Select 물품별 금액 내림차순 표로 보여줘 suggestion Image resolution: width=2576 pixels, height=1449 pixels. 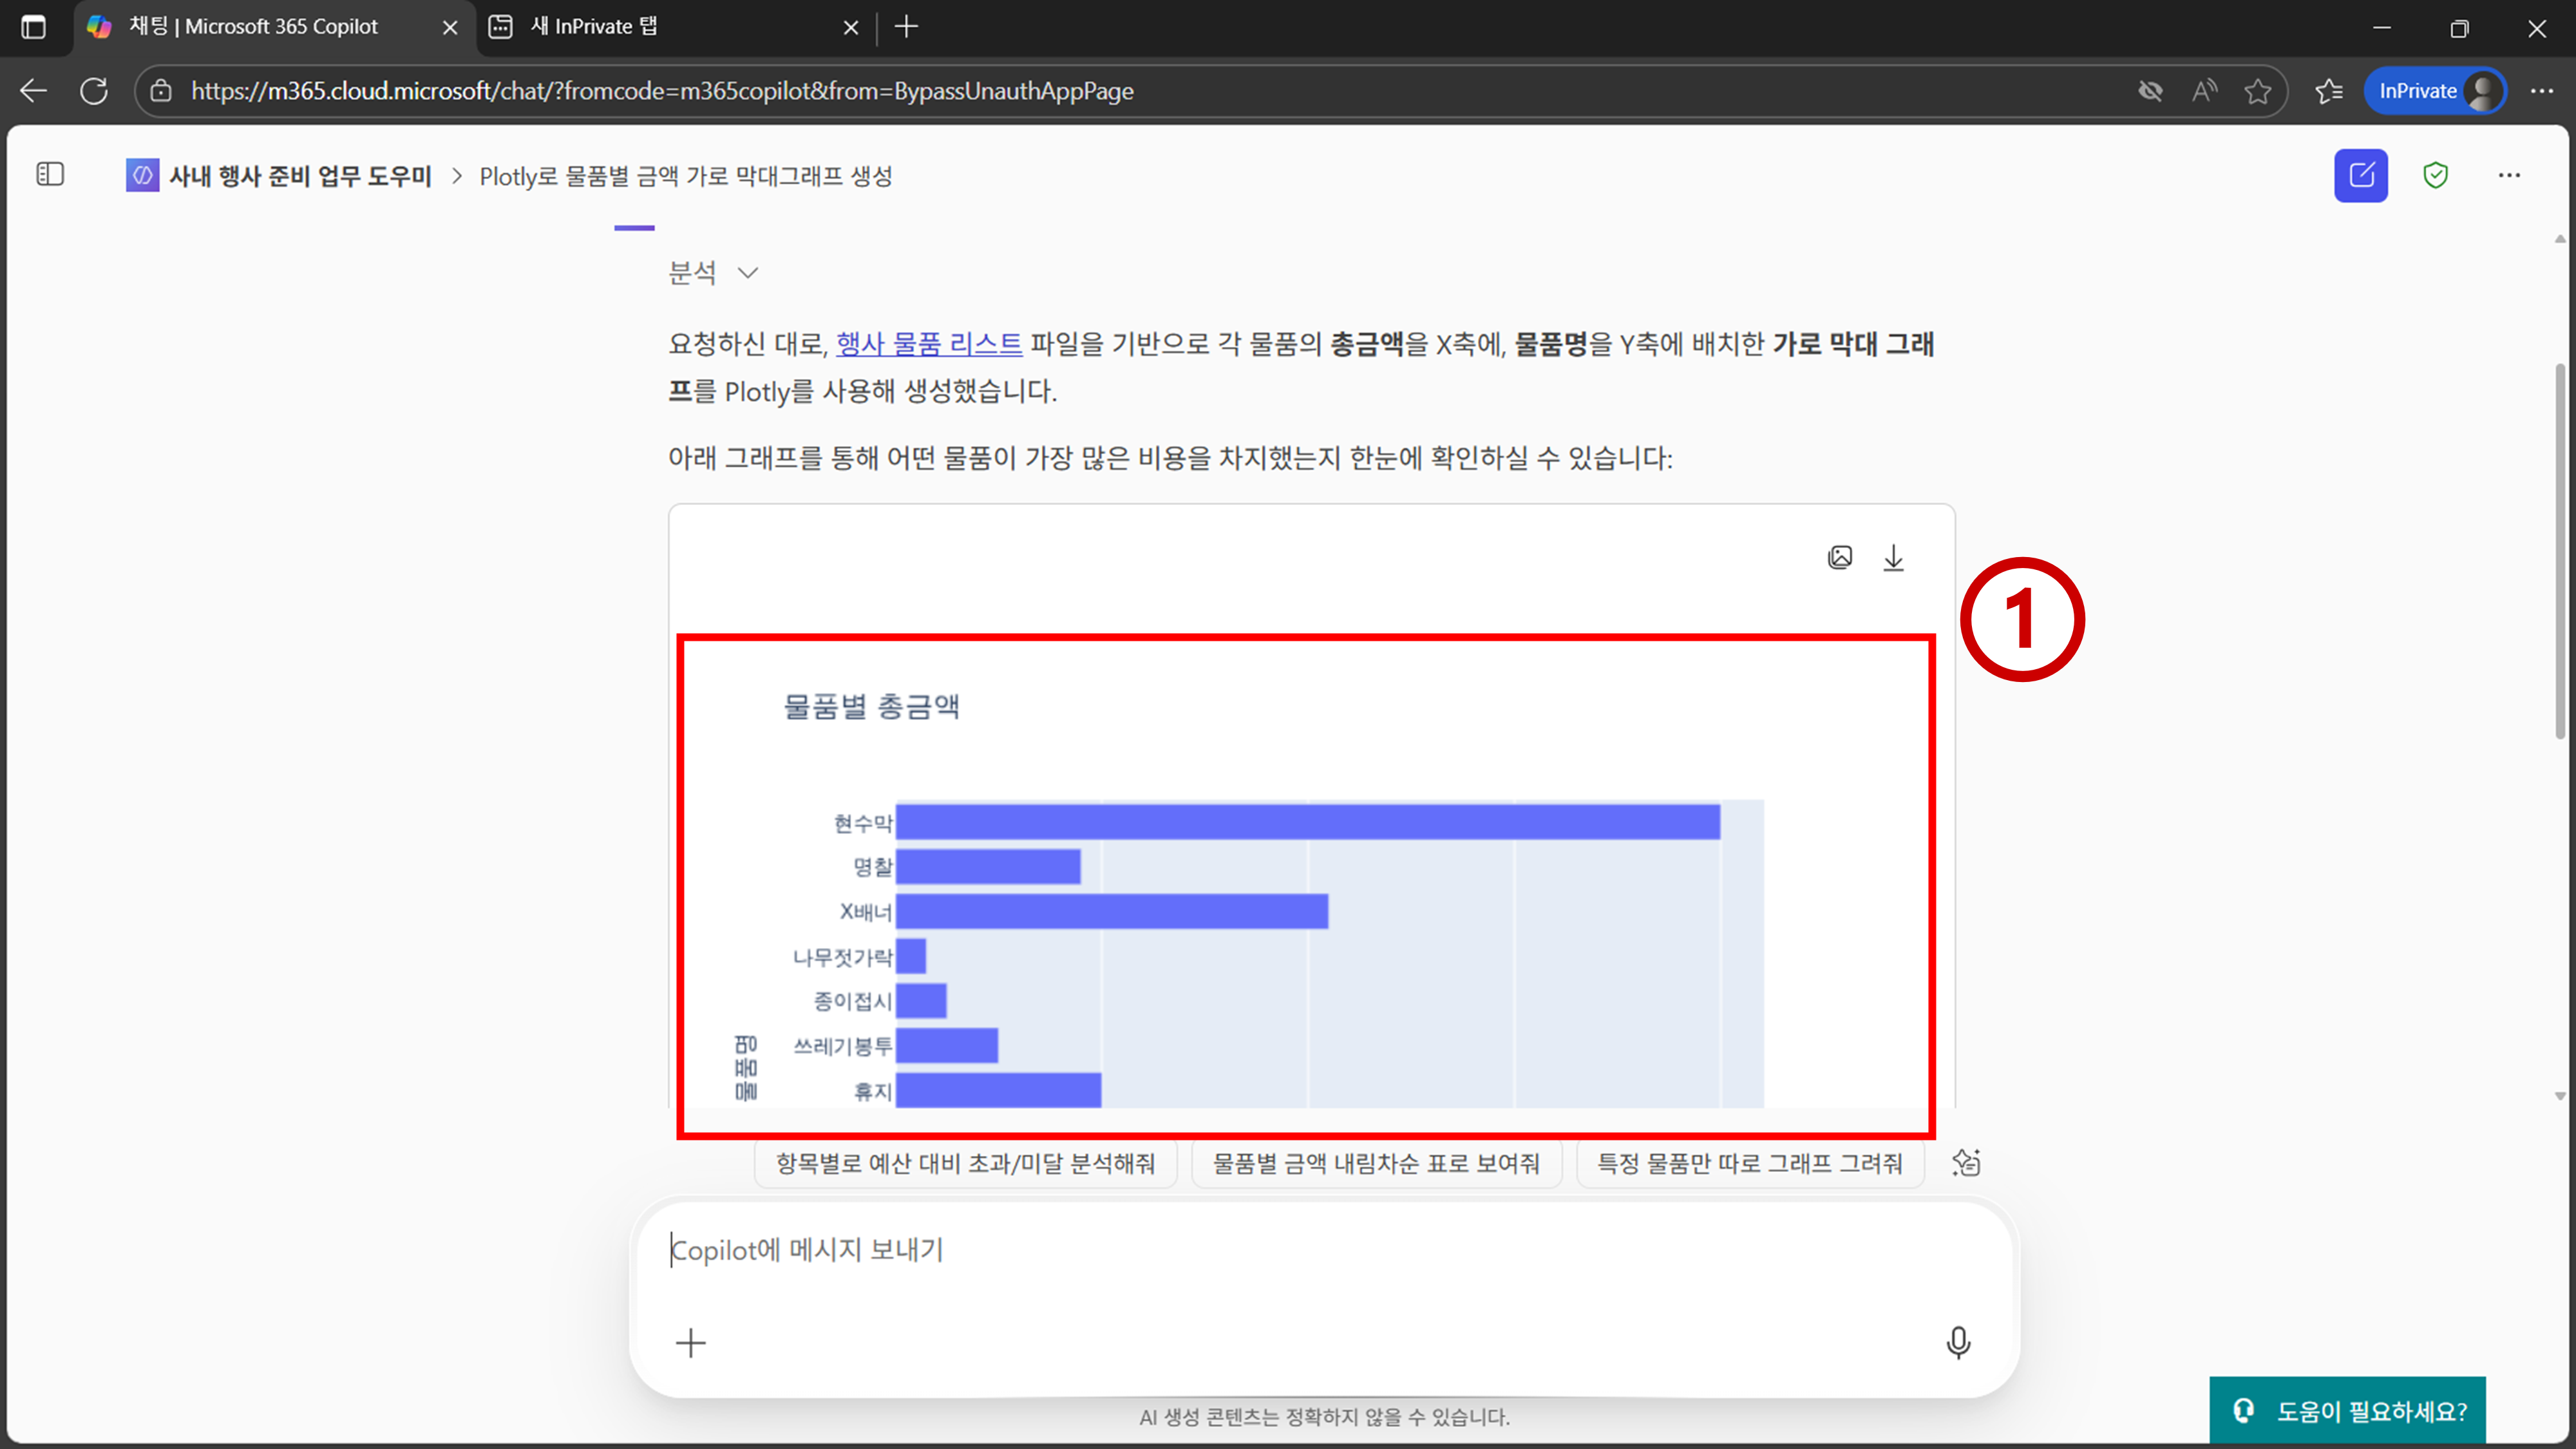(1376, 1163)
